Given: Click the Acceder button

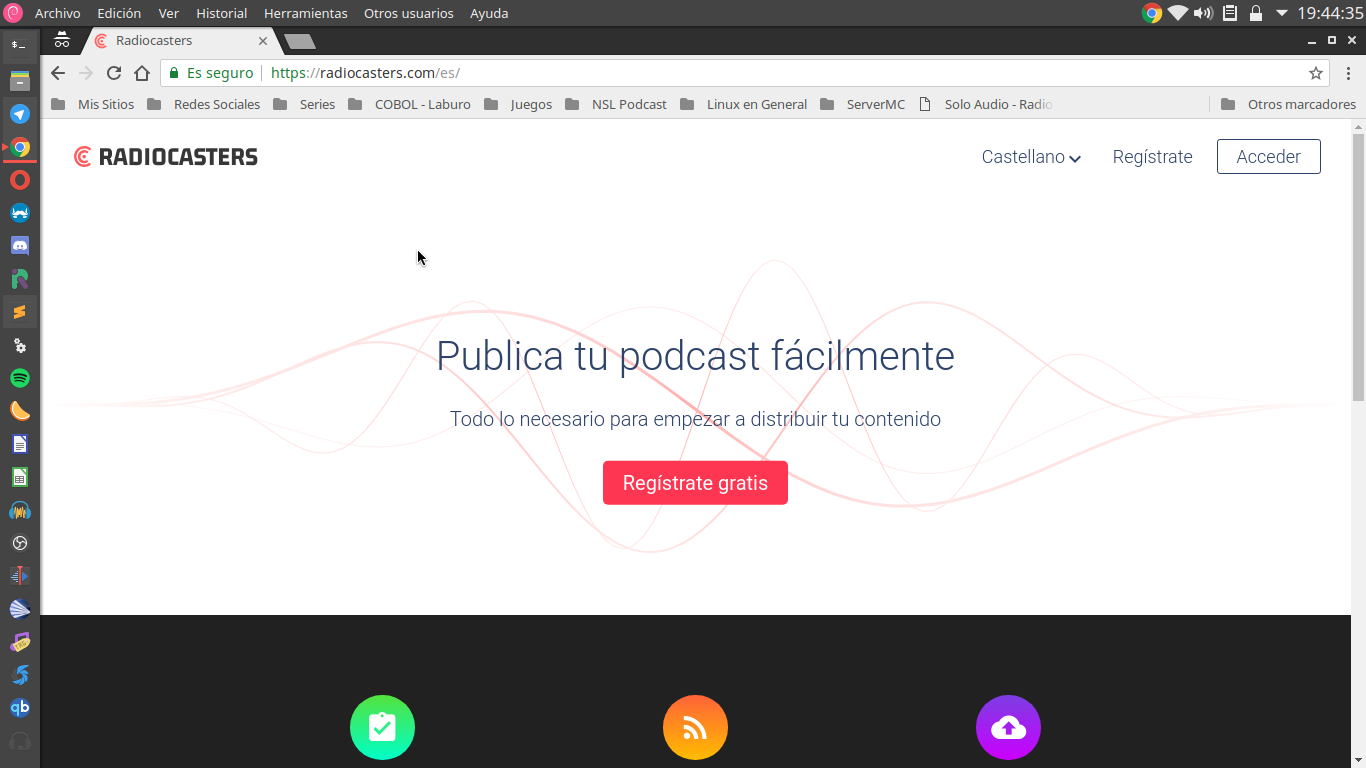Looking at the screenshot, I should 1268,157.
